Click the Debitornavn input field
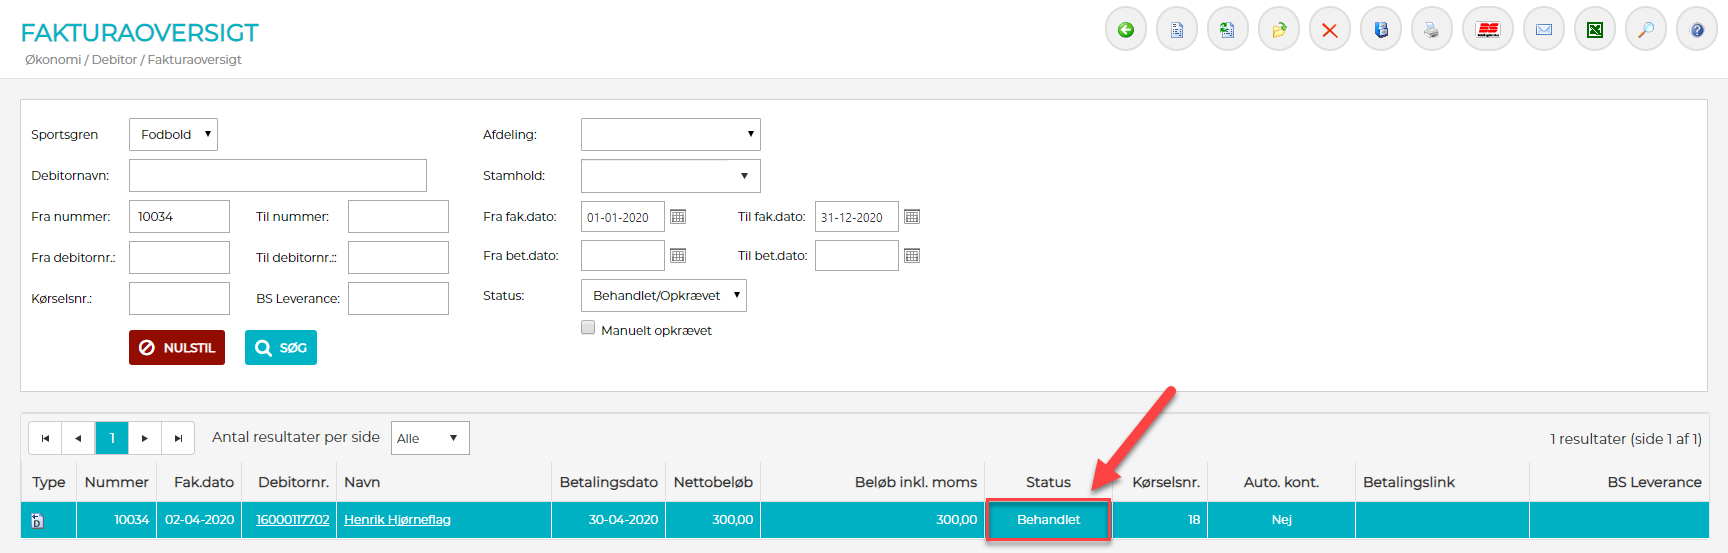 (277, 176)
